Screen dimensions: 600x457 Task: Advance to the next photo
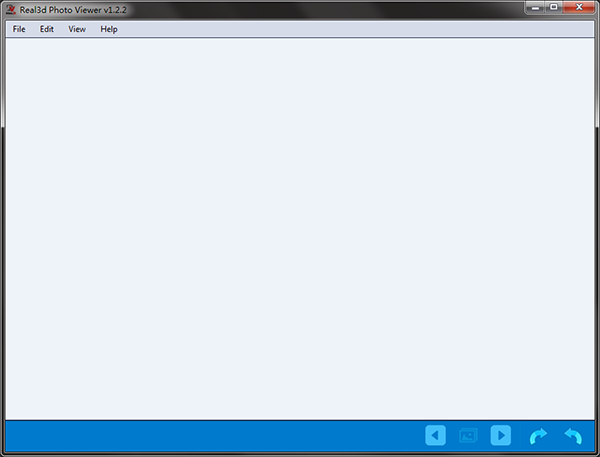point(501,435)
